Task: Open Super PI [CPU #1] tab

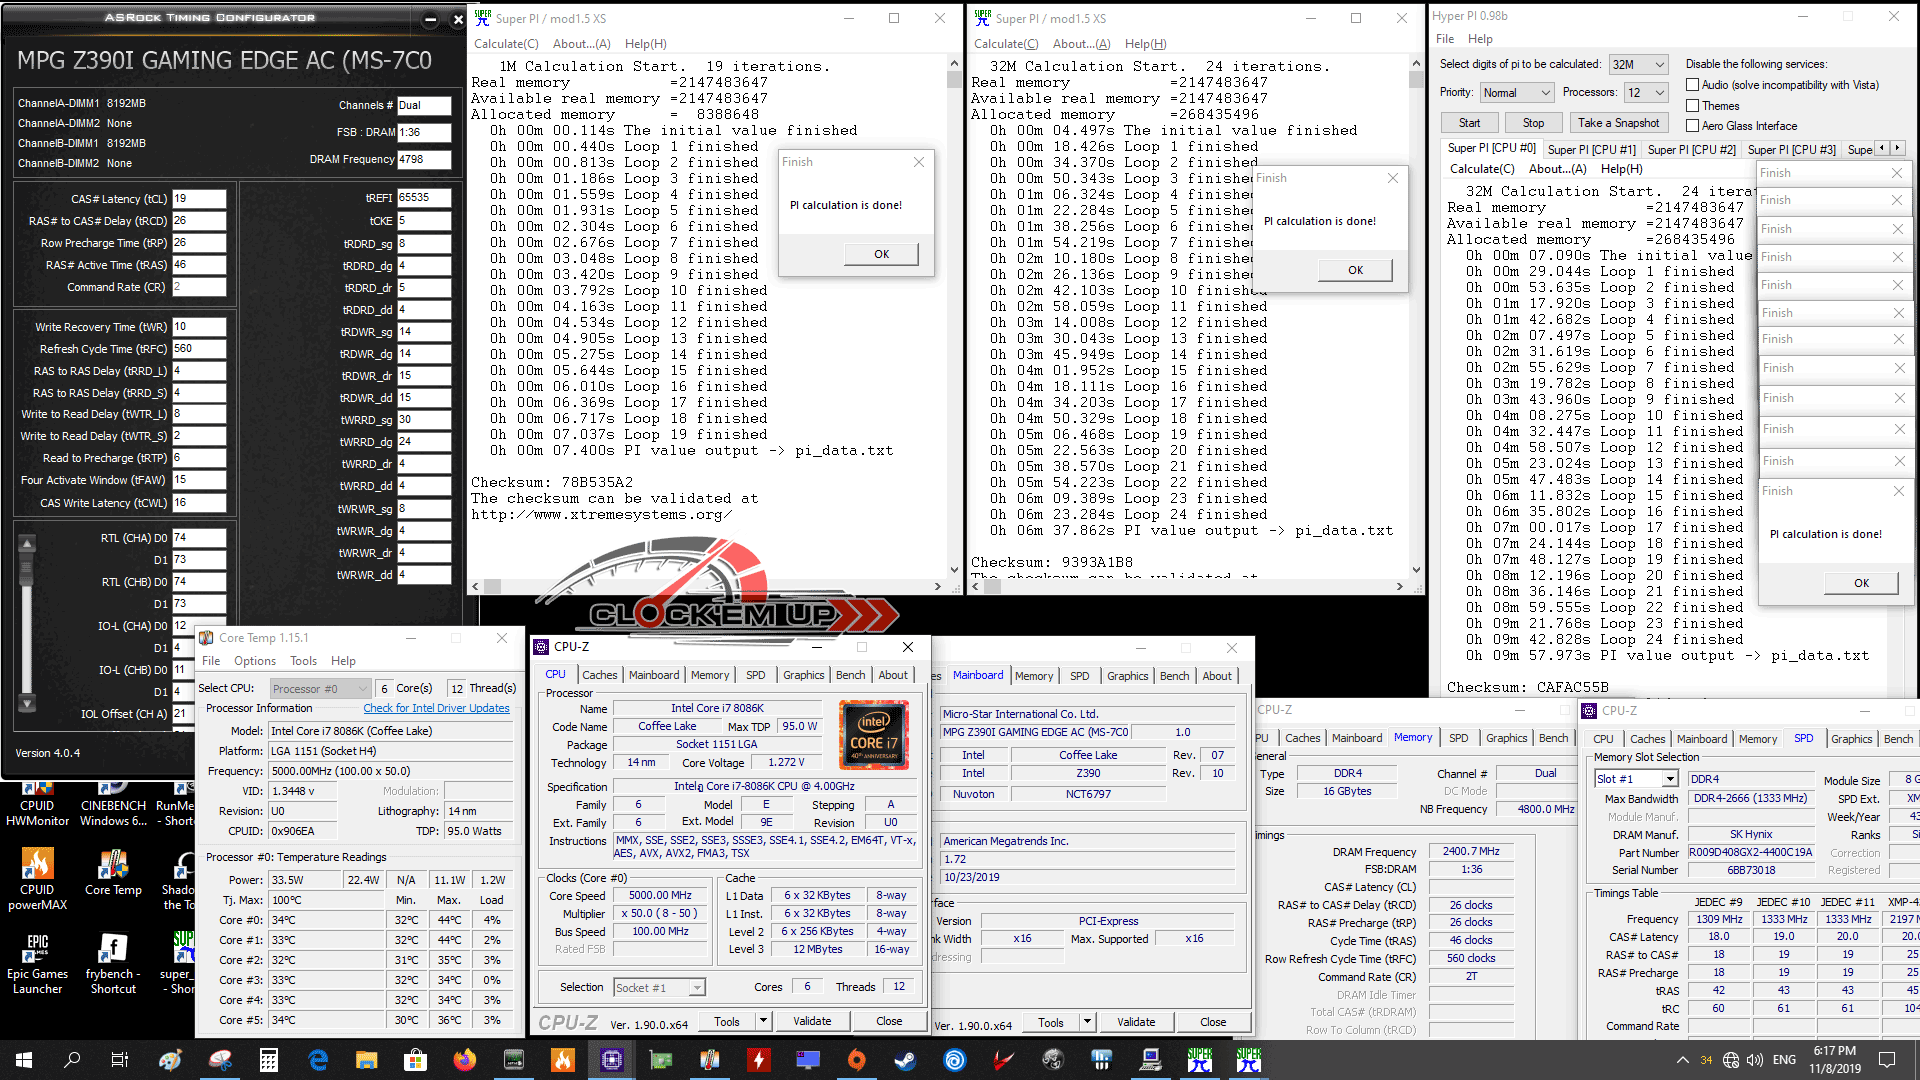Action: tap(1591, 149)
